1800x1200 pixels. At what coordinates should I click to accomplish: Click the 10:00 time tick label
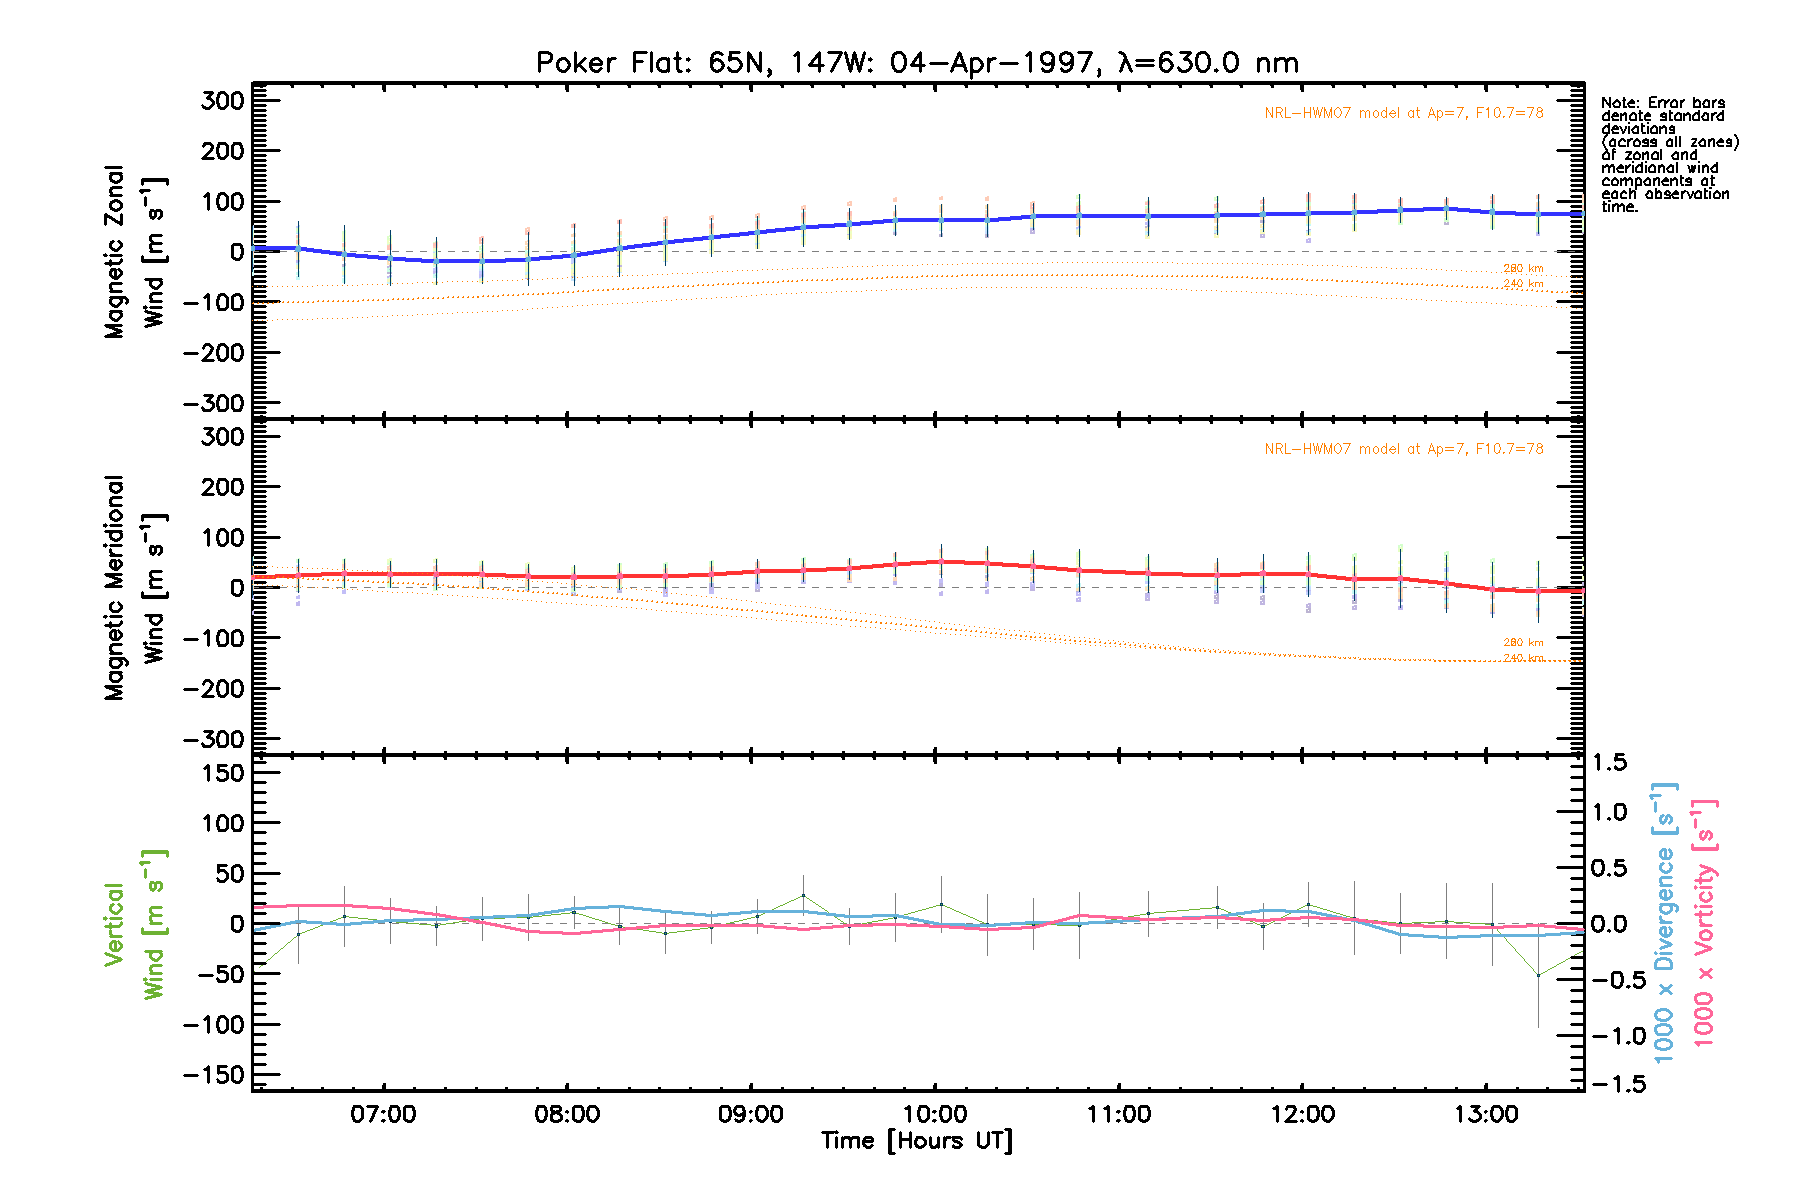(935, 1115)
